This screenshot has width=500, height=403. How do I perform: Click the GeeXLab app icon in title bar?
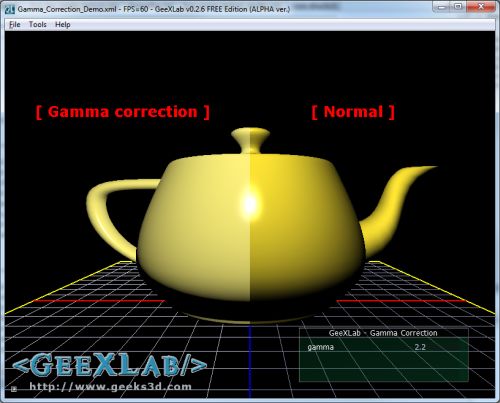tap(10, 9)
